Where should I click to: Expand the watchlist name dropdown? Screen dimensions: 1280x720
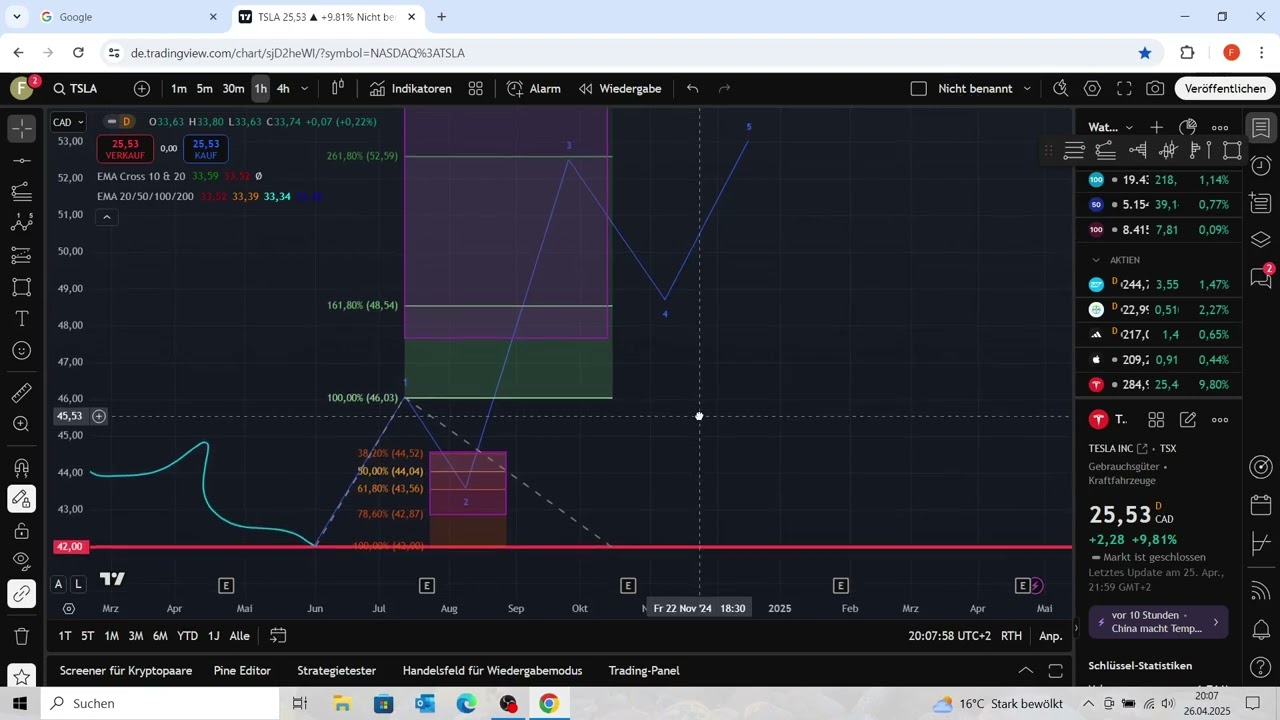pyautogui.click(x=1129, y=128)
